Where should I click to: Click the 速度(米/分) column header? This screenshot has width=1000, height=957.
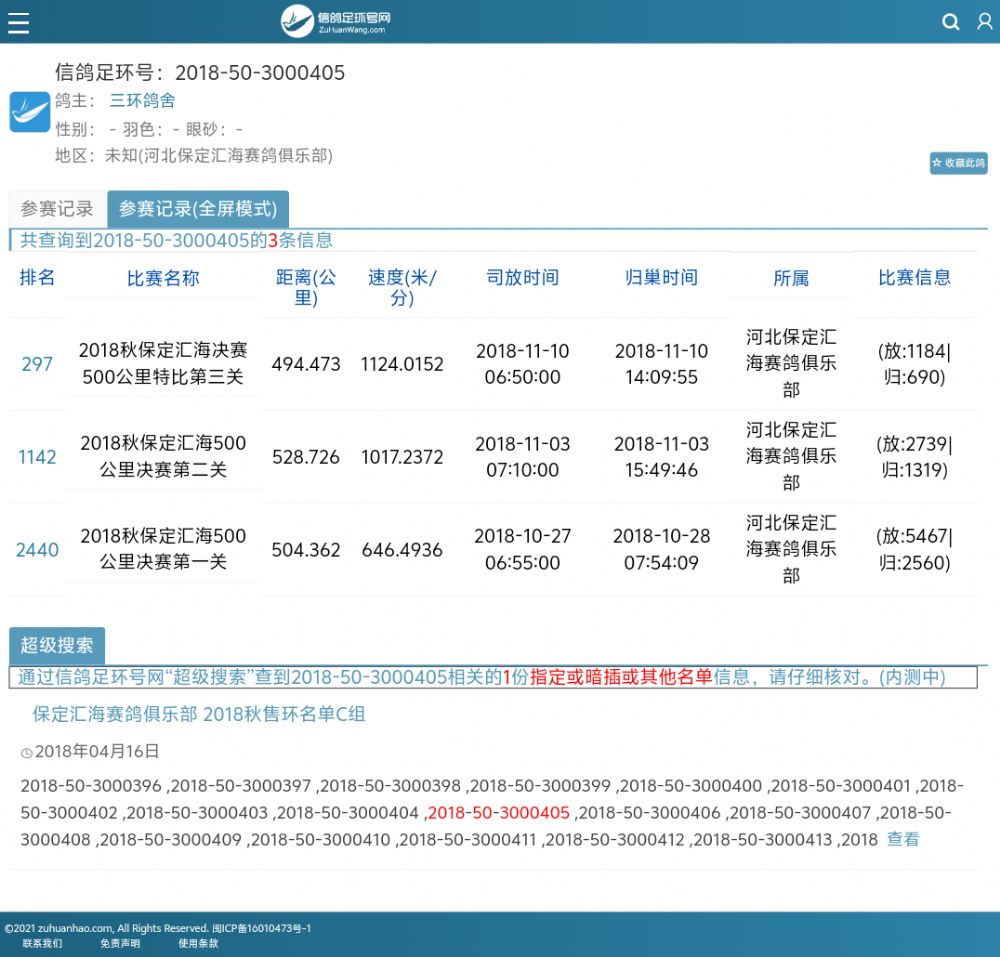(402, 287)
